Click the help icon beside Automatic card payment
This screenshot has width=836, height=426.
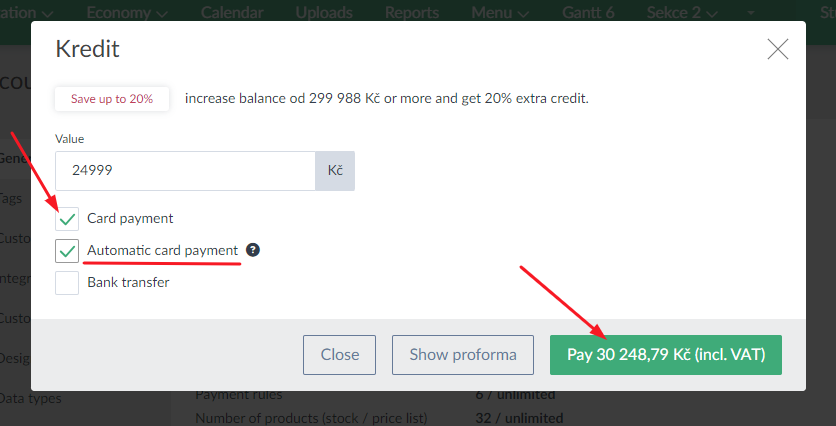253,250
